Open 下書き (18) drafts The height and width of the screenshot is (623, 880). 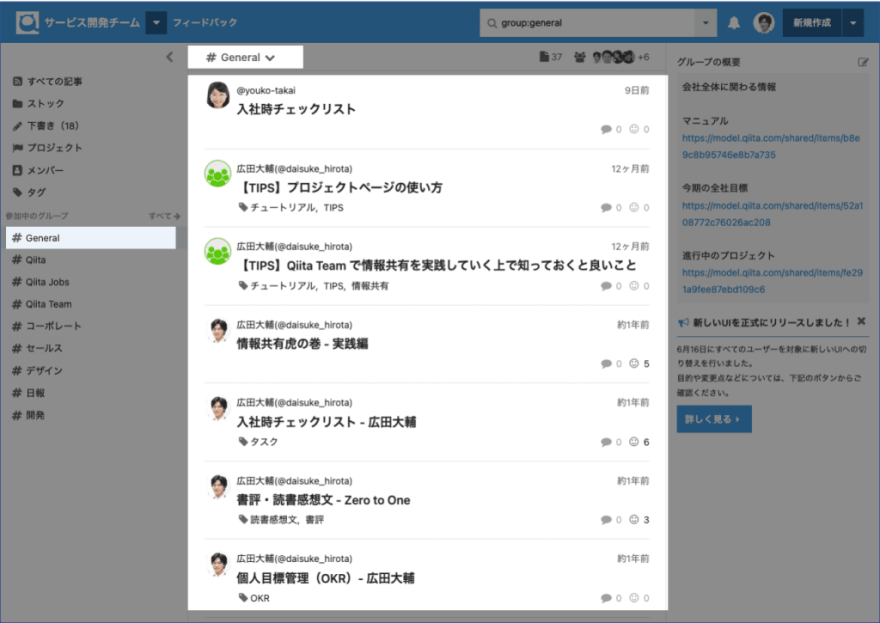(46, 126)
